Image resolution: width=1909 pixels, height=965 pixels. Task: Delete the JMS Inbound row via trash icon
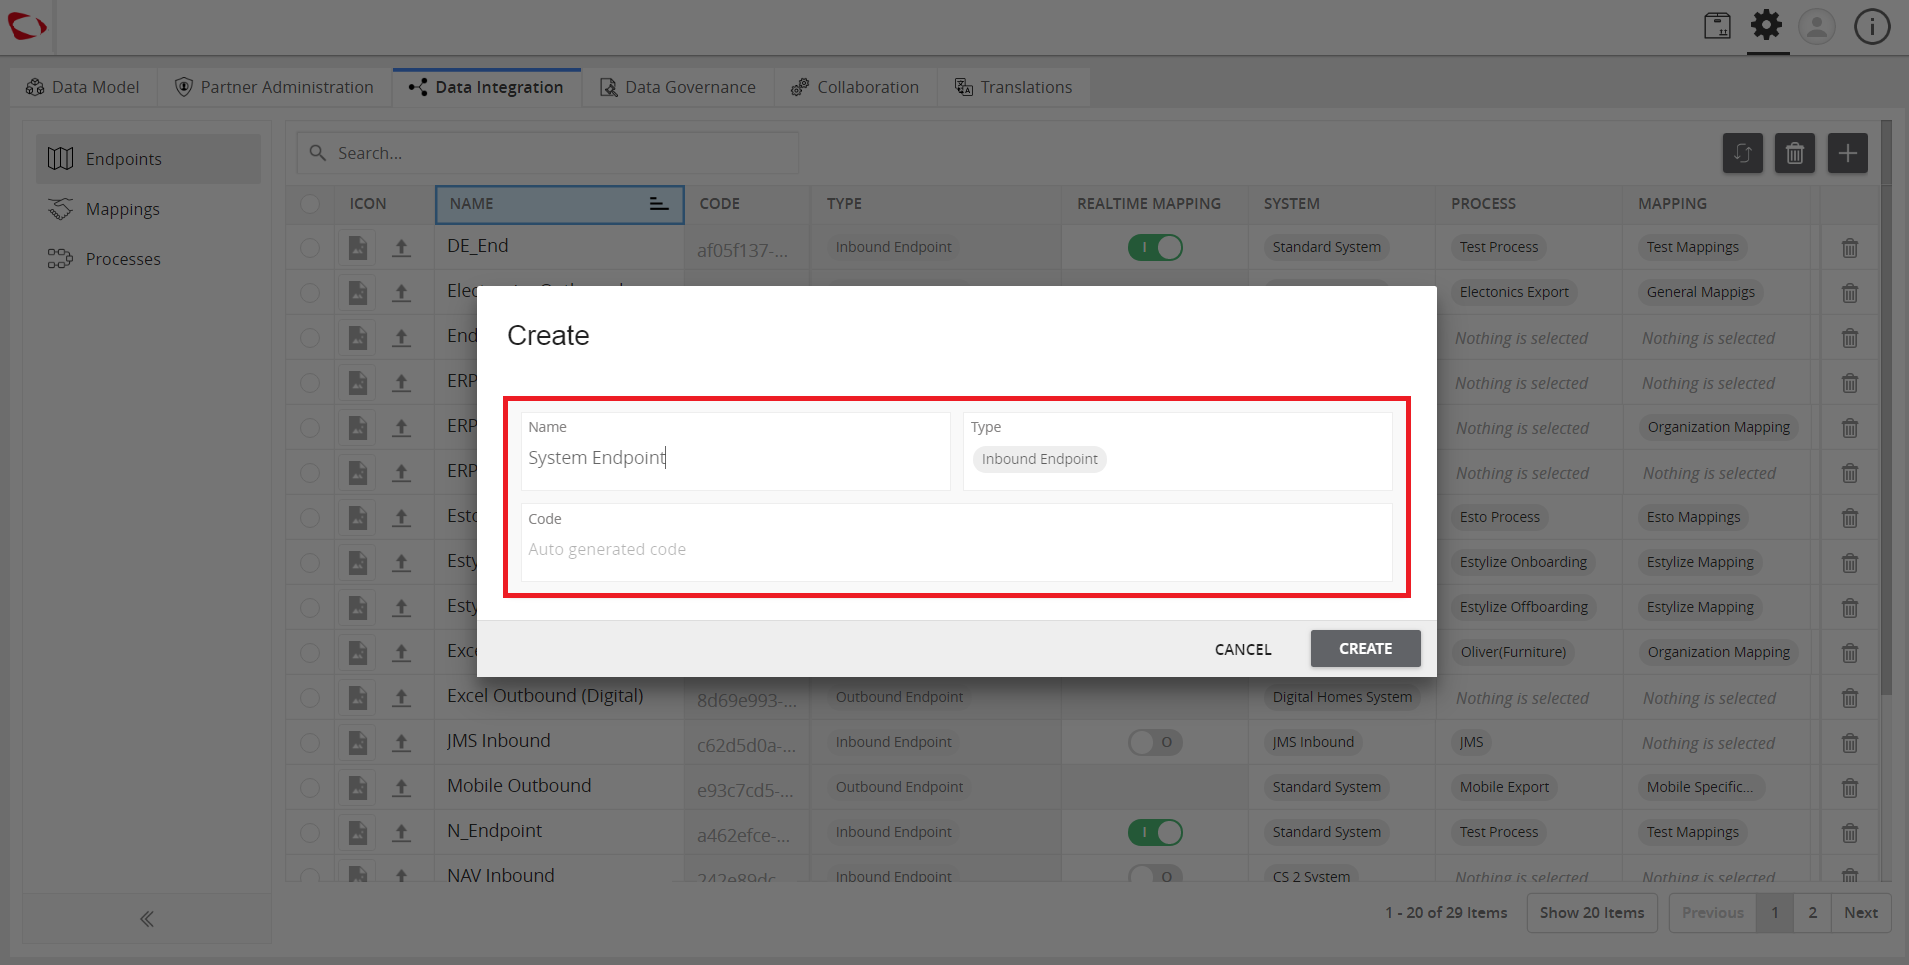(x=1850, y=743)
